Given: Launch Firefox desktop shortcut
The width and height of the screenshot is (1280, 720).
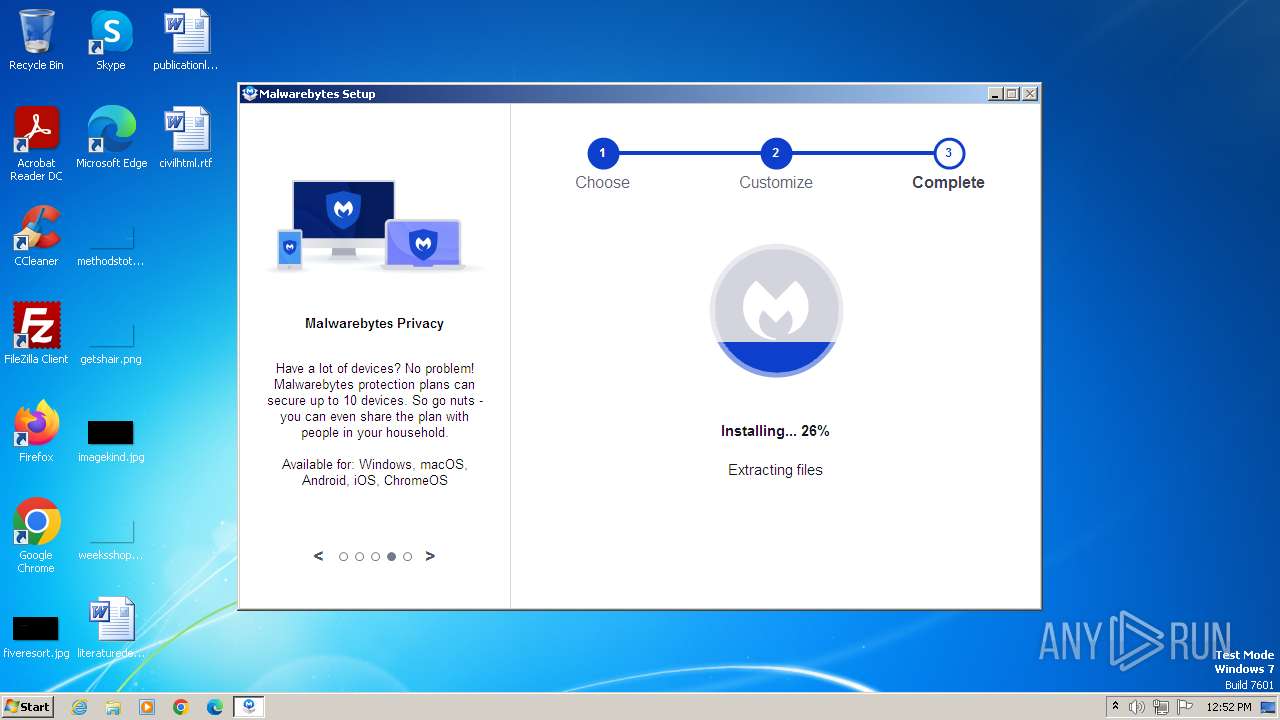Looking at the screenshot, I should (36, 432).
